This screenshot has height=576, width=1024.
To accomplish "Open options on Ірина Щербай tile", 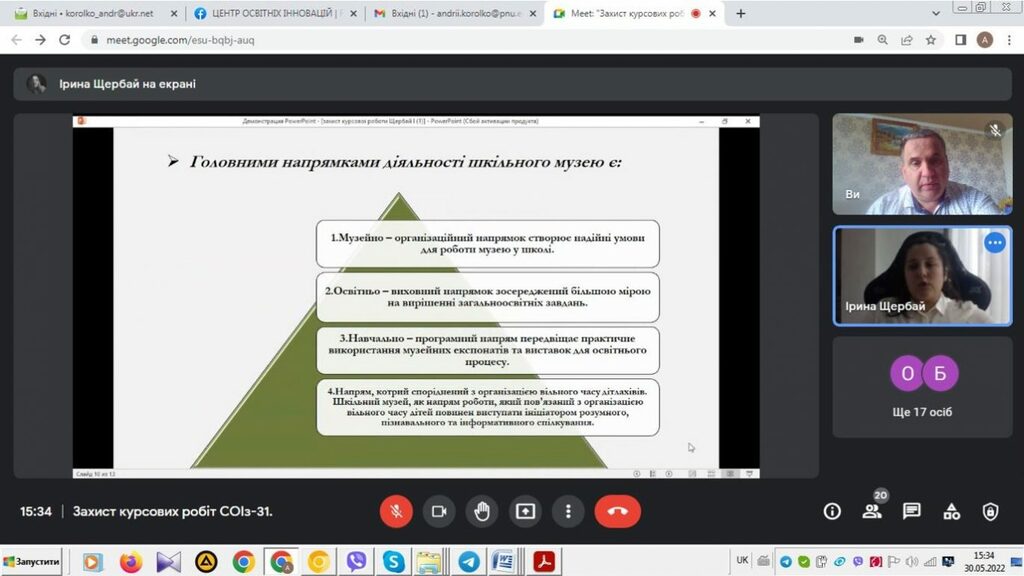I will click(x=994, y=243).
